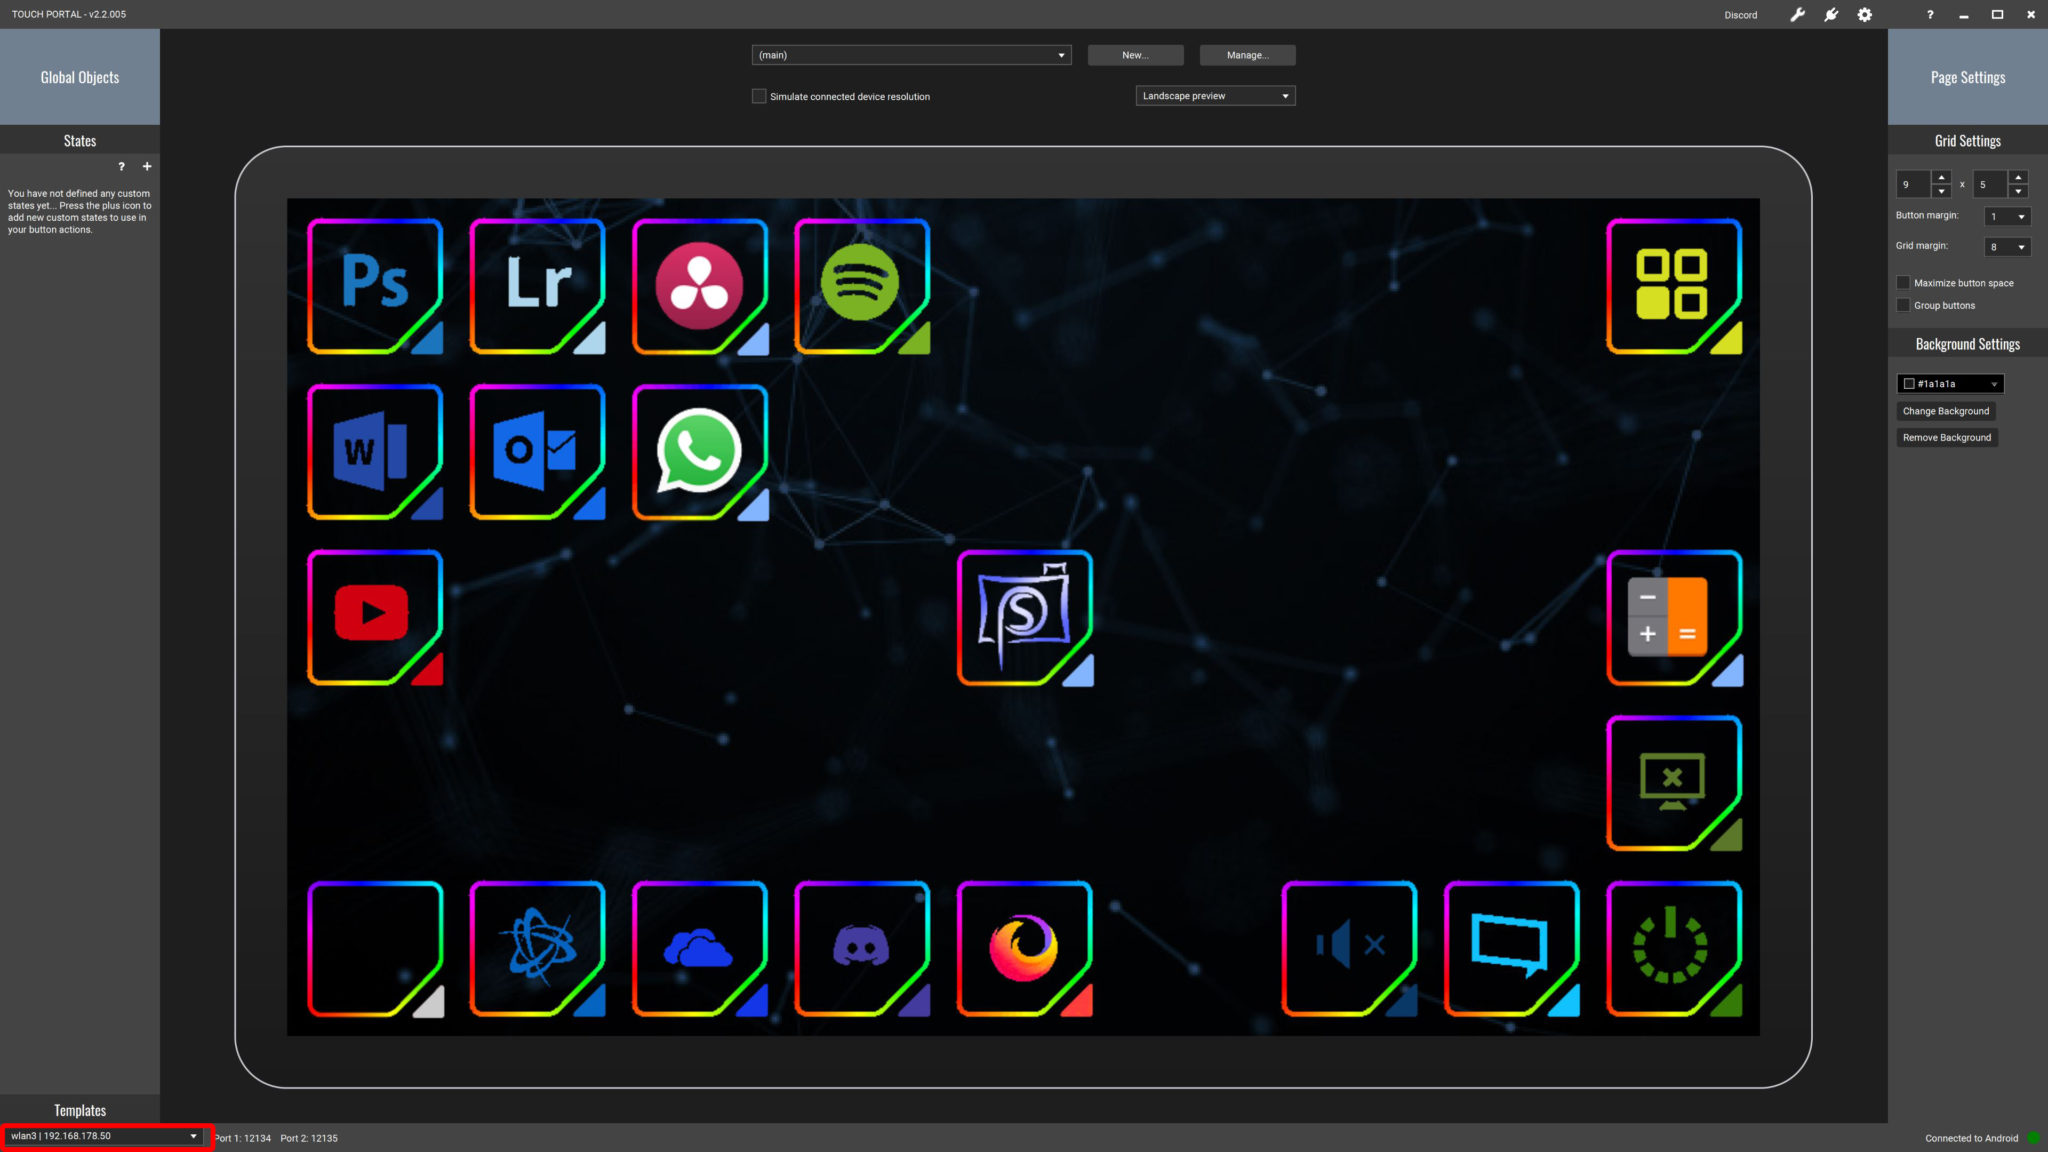
Task: Click the Connected to Android status text
Action: pos(1971,1138)
